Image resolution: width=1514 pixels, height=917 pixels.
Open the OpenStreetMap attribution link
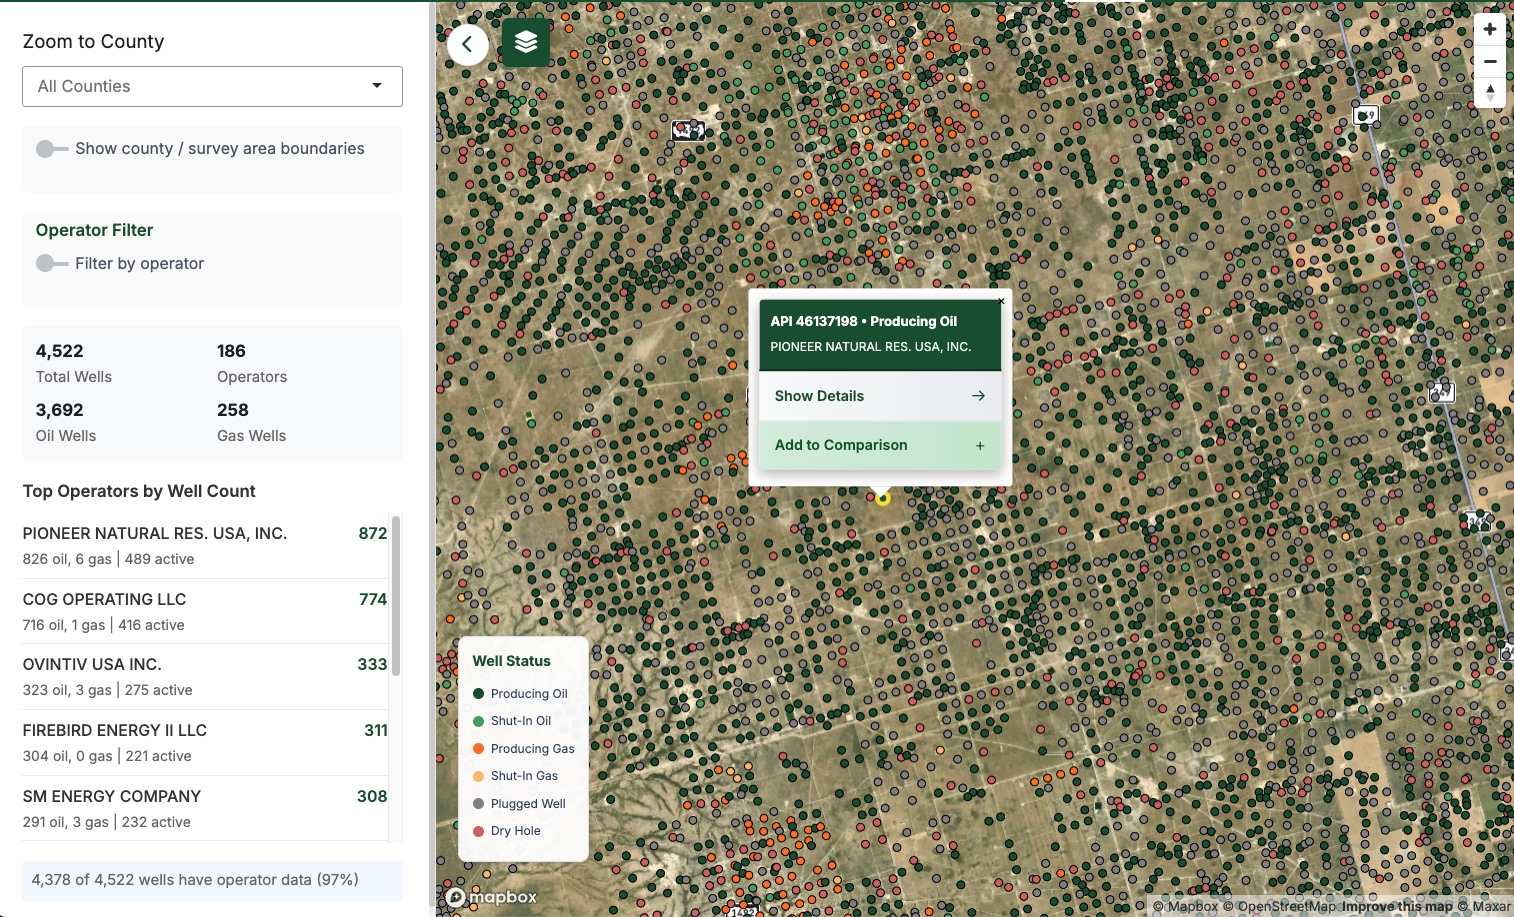tap(1279, 906)
